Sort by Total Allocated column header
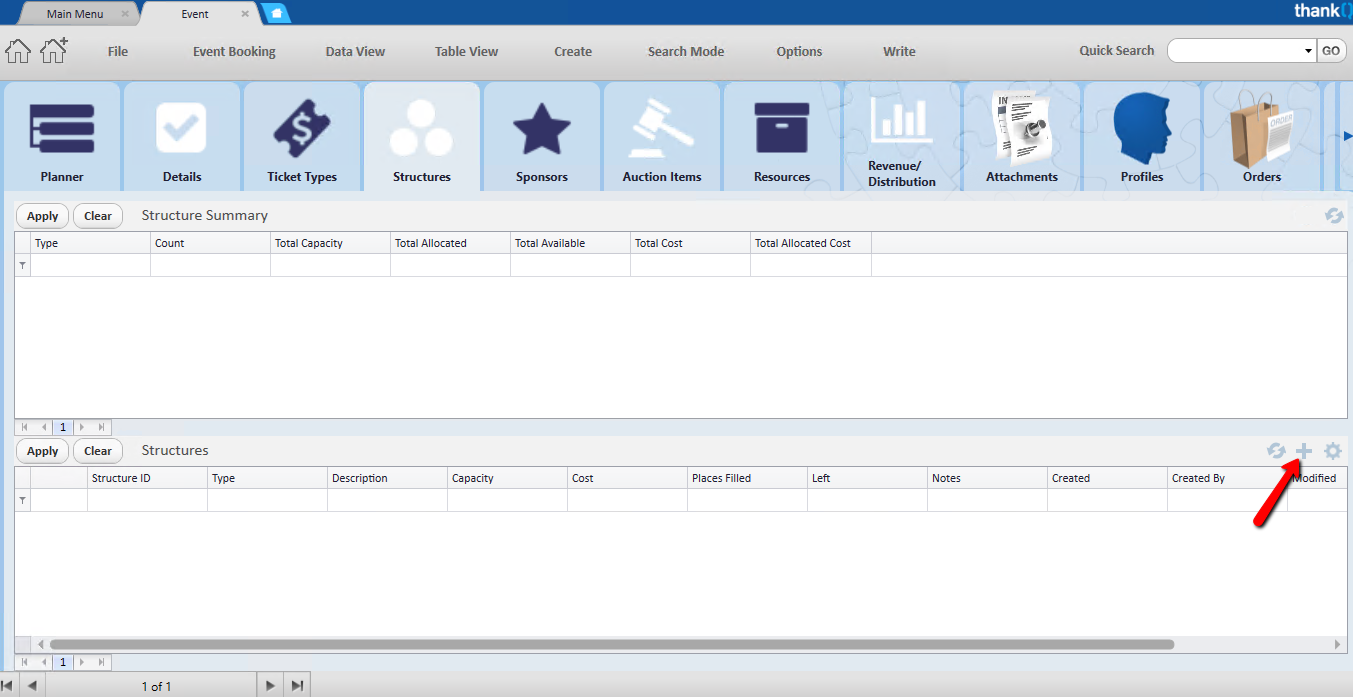The image size is (1353, 697). pyautogui.click(x=450, y=243)
